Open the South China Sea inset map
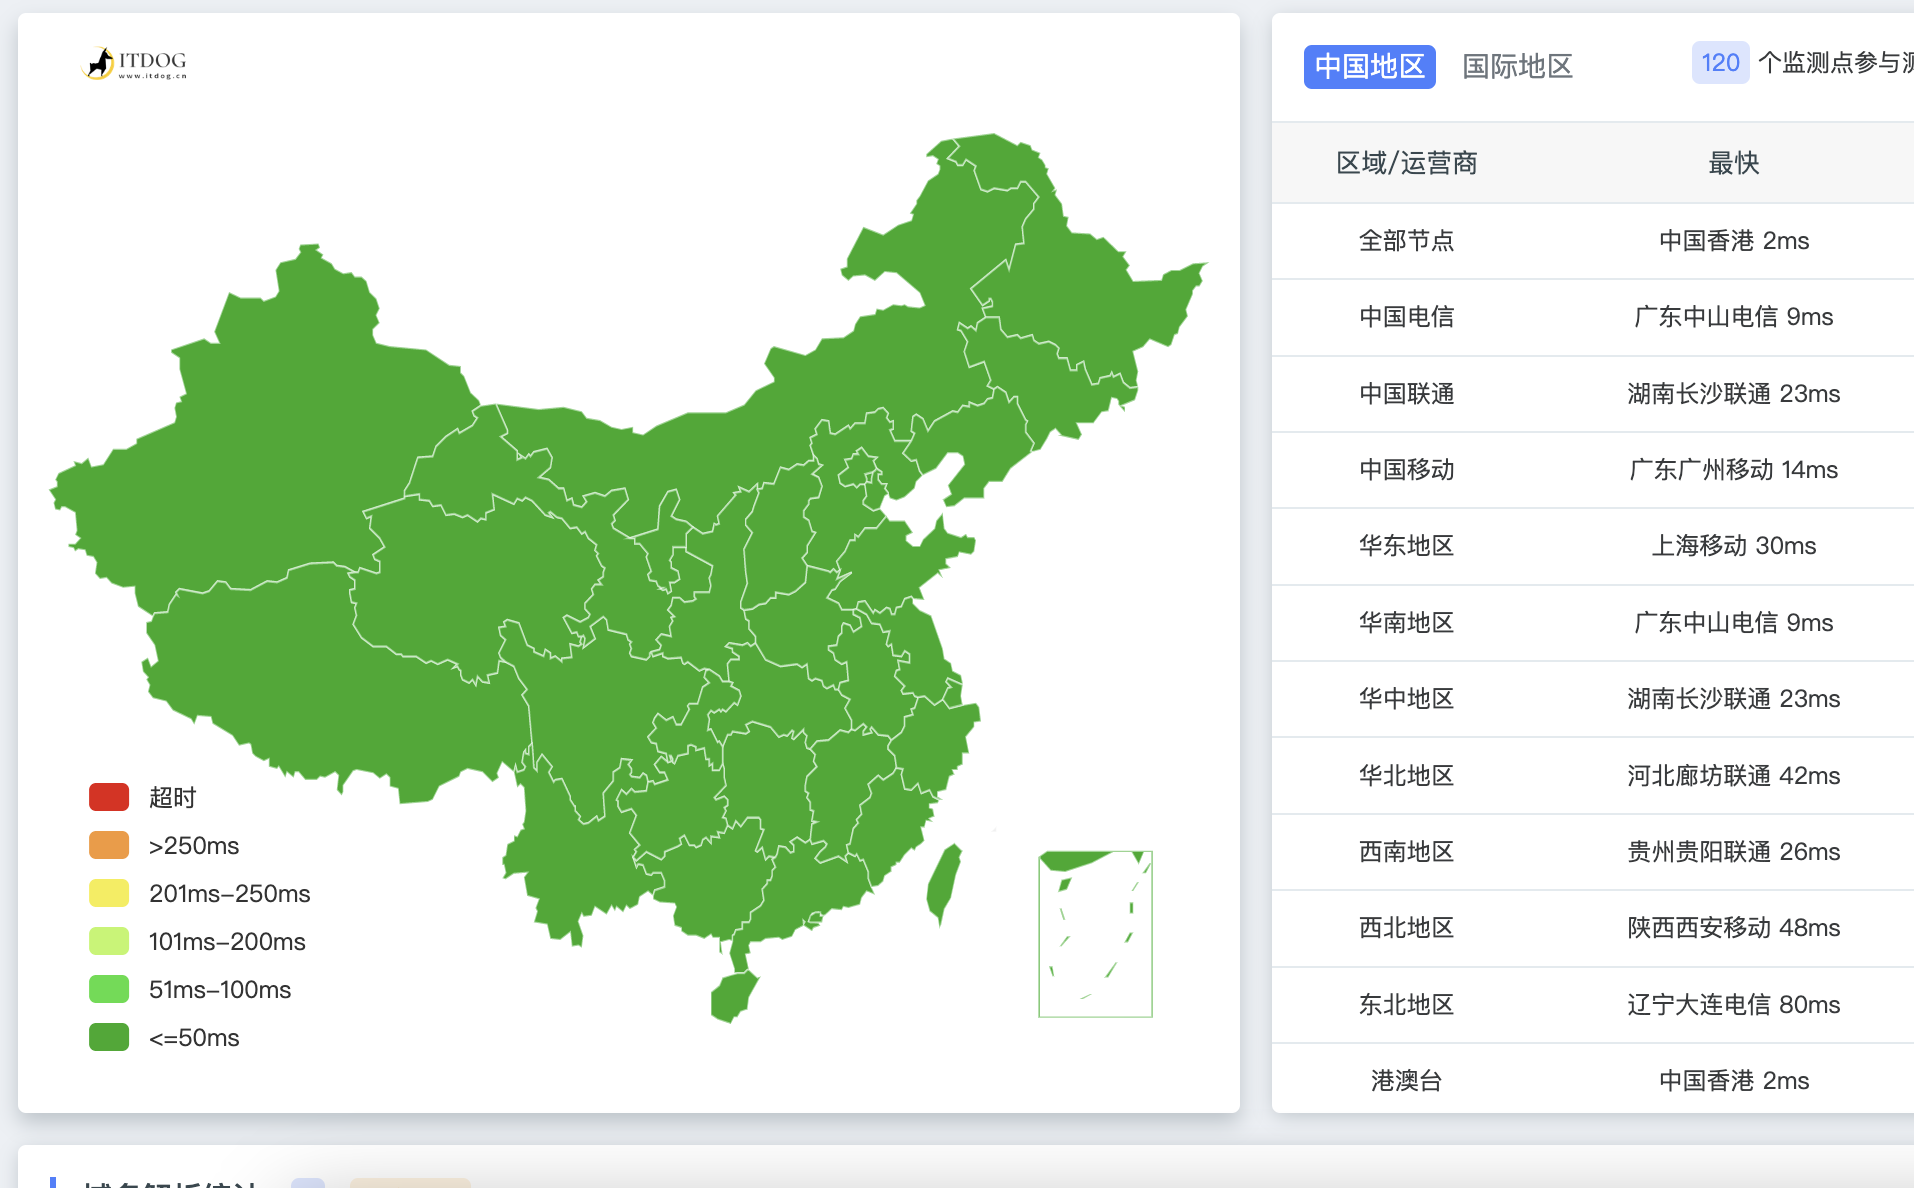 coord(1095,934)
